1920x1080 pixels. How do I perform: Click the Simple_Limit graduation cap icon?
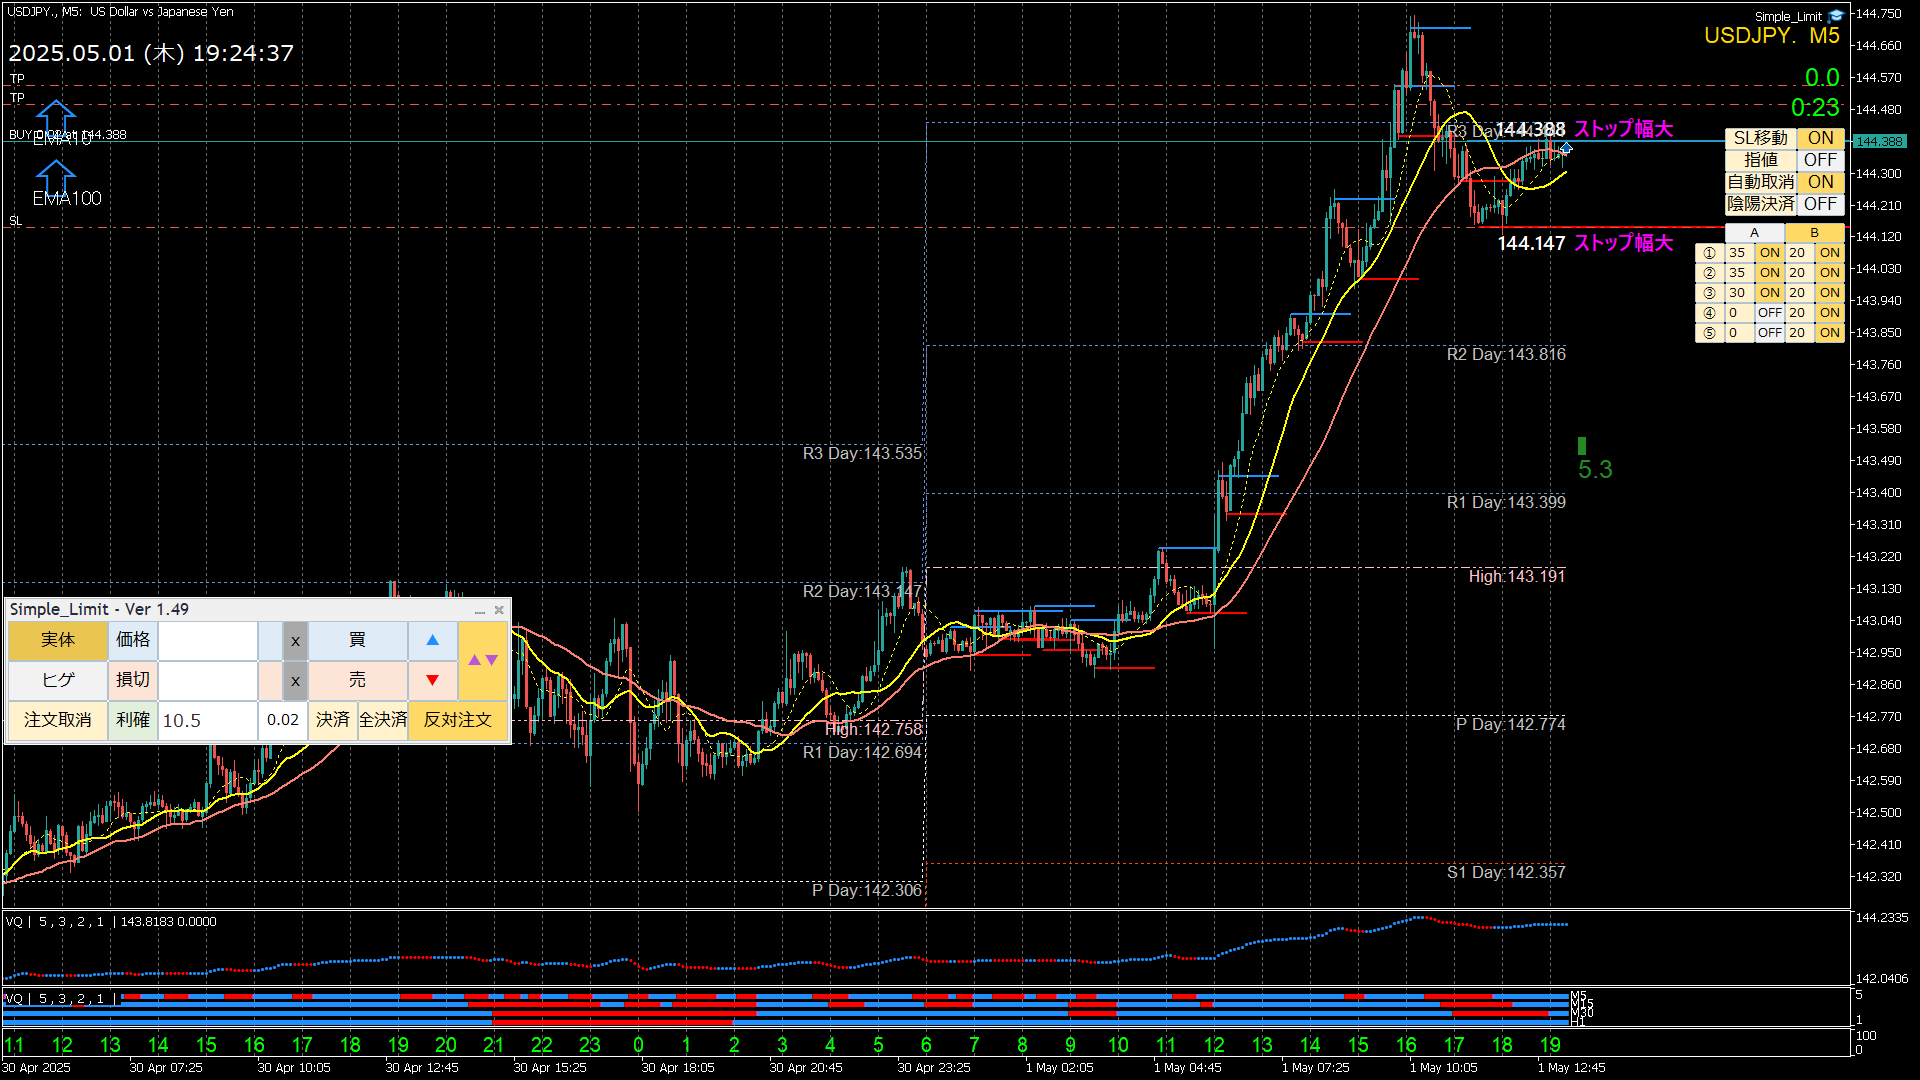click(1836, 16)
